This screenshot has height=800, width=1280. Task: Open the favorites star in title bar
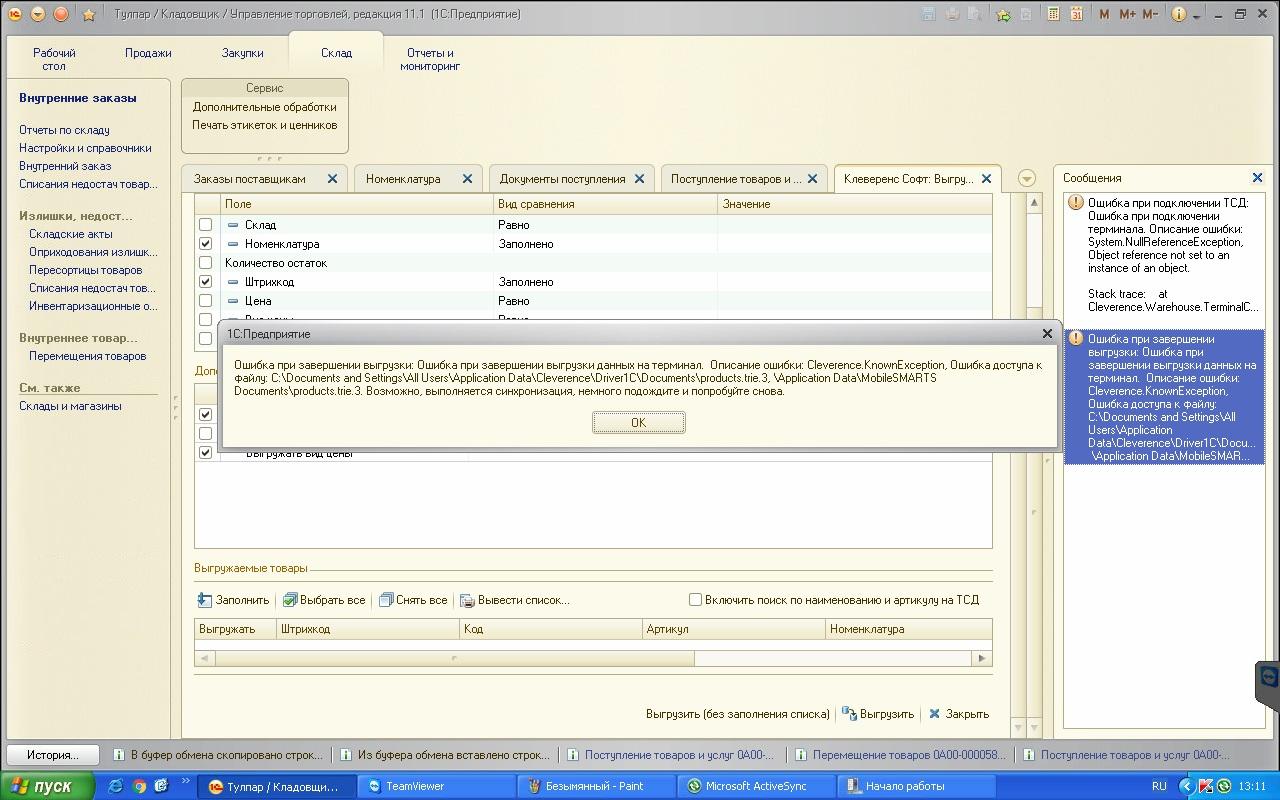coord(89,14)
